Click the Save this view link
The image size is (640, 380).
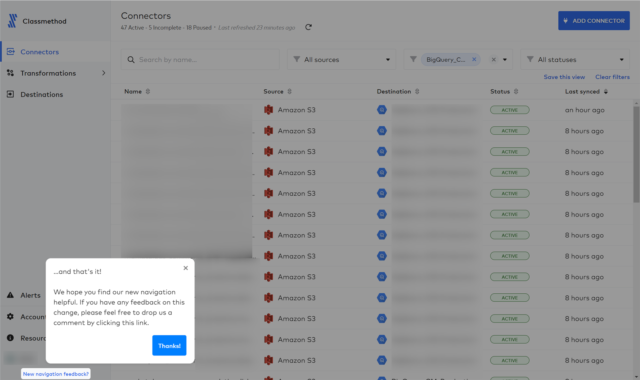click(x=564, y=77)
